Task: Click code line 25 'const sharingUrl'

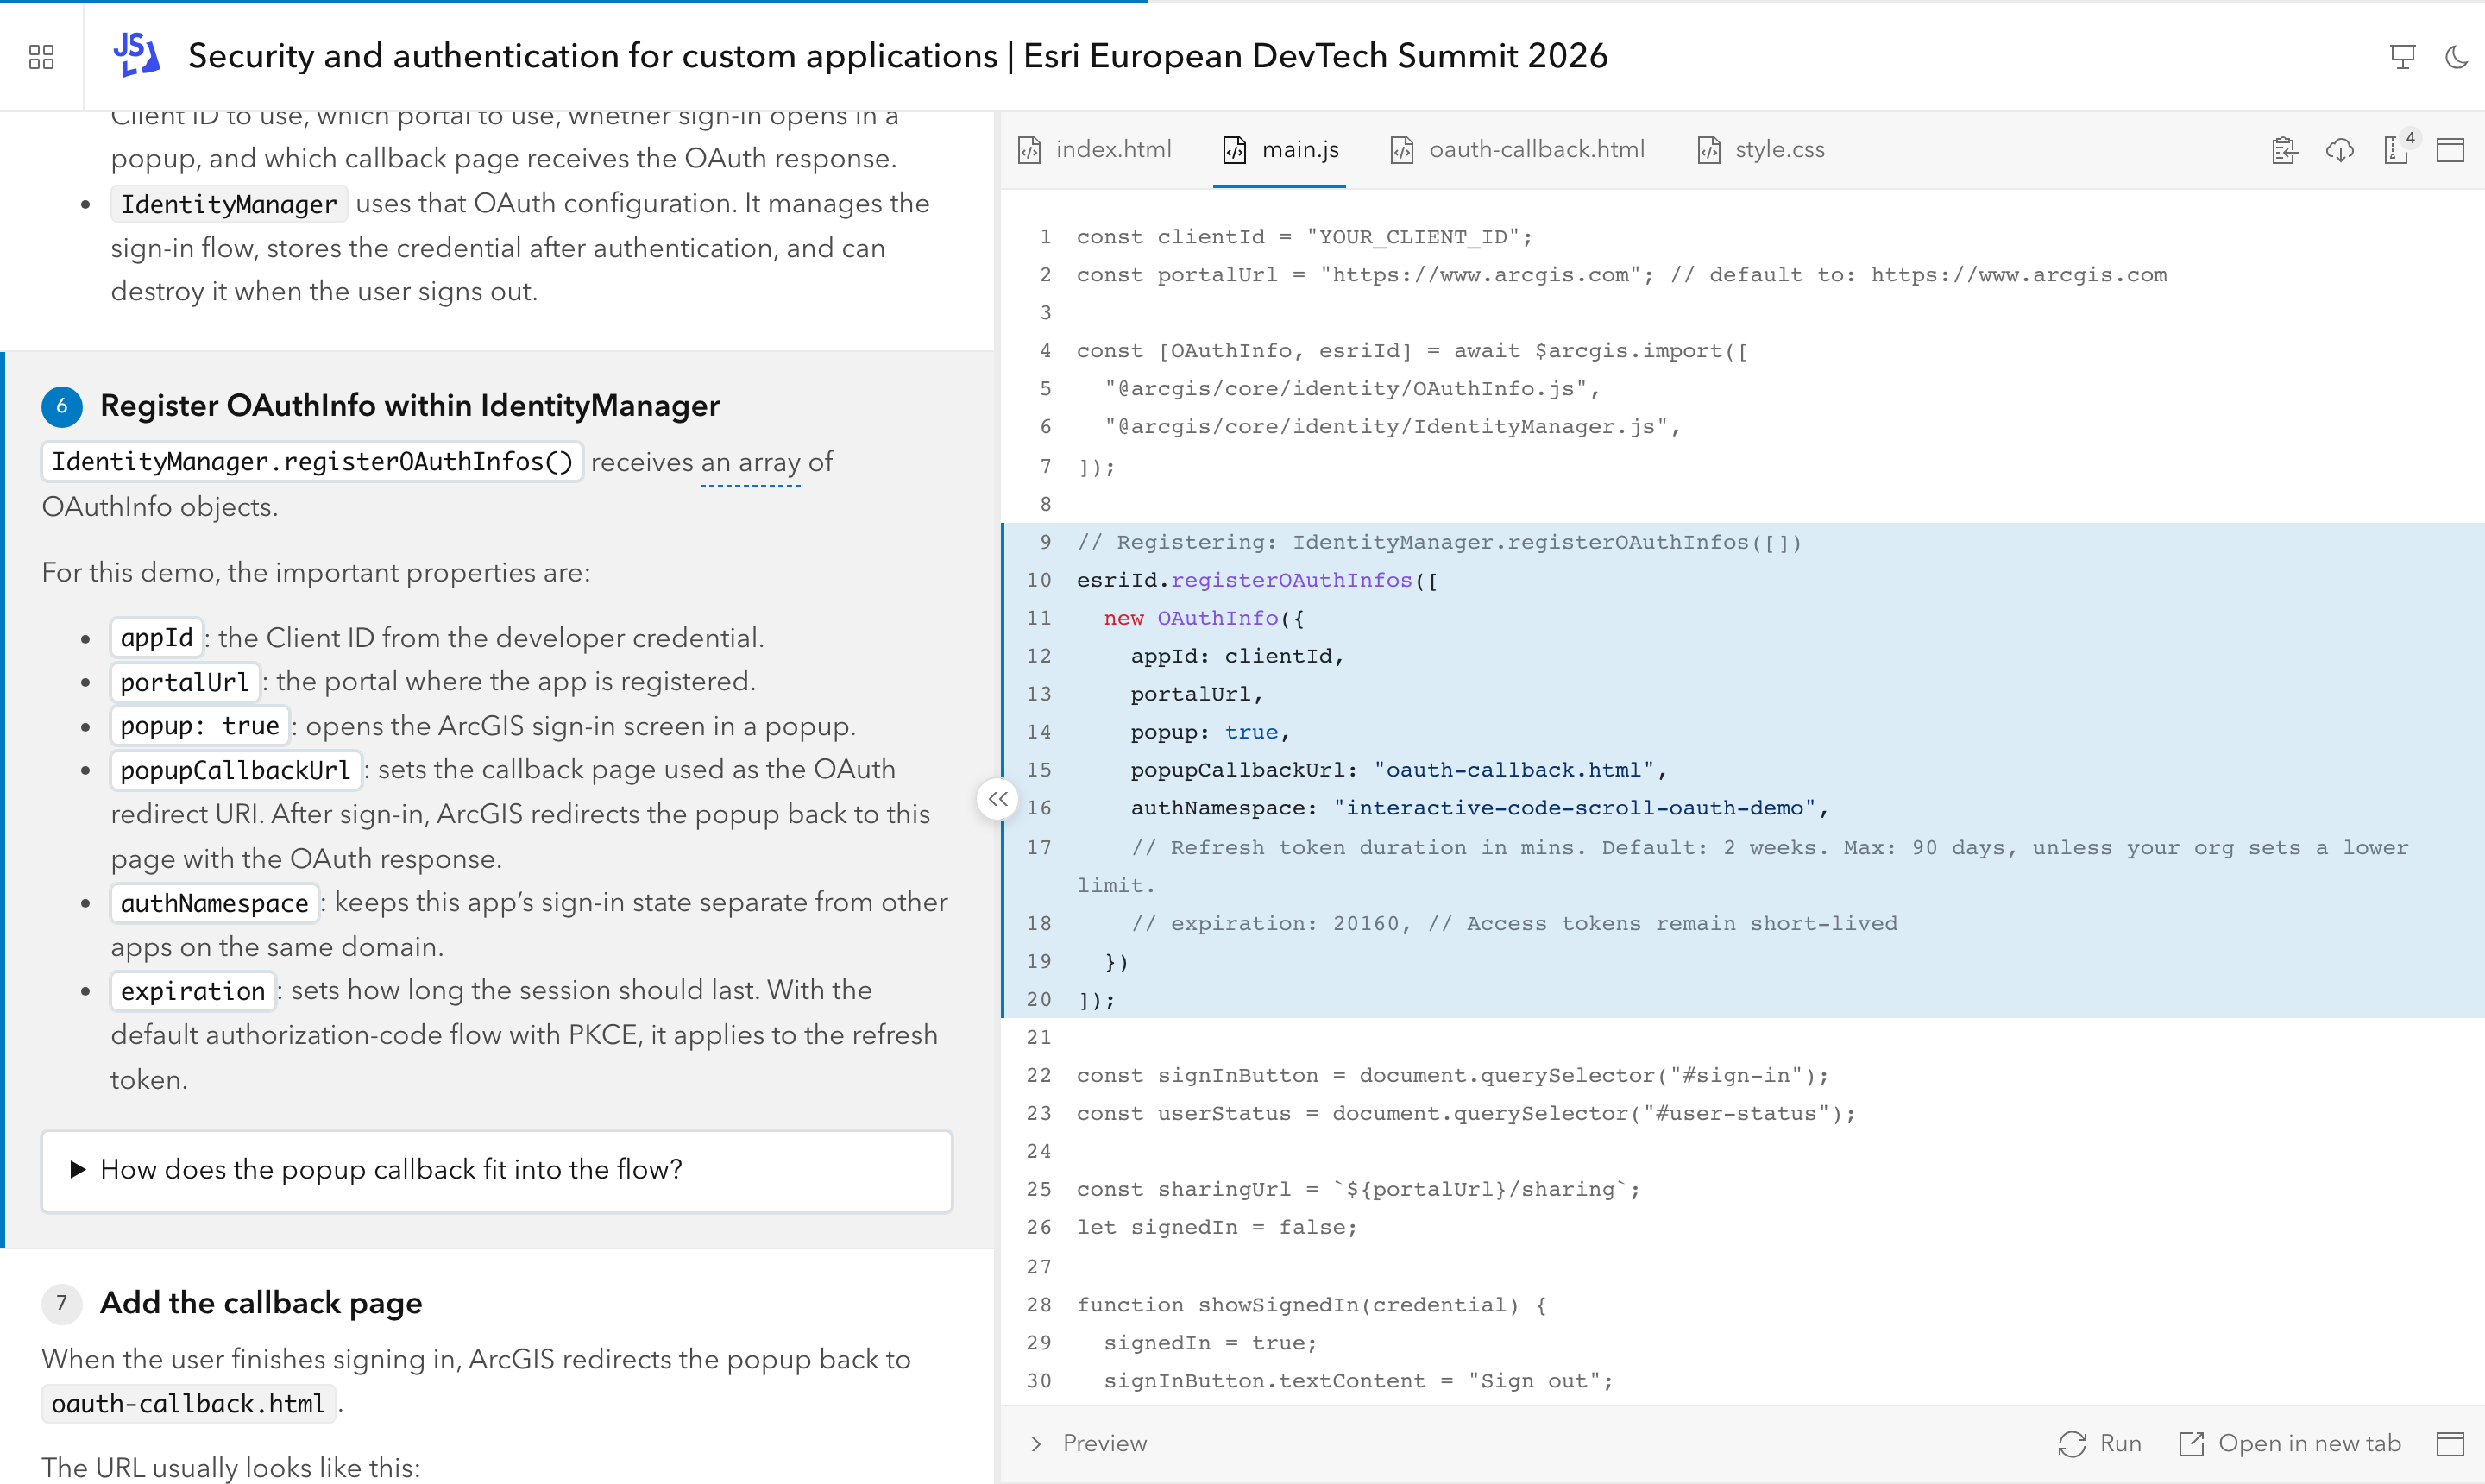Action: tap(1358, 1190)
